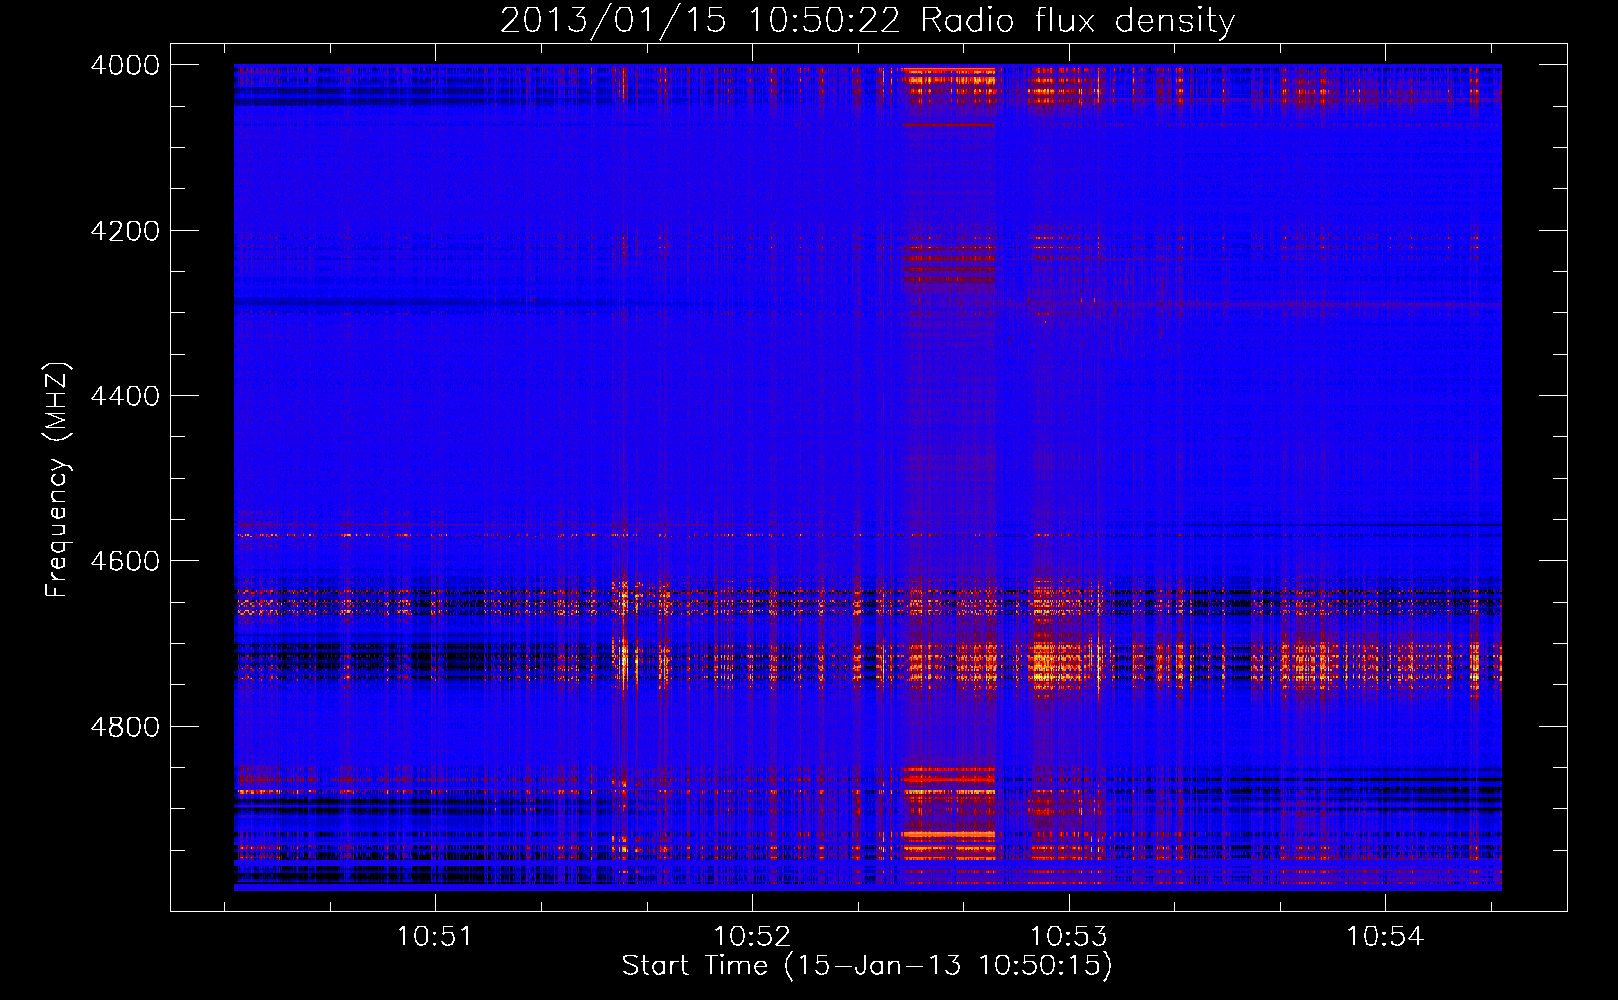Screen dimensions: 1618x1000
Task: Click the '10:52' time axis label
Action: click(x=751, y=937)
